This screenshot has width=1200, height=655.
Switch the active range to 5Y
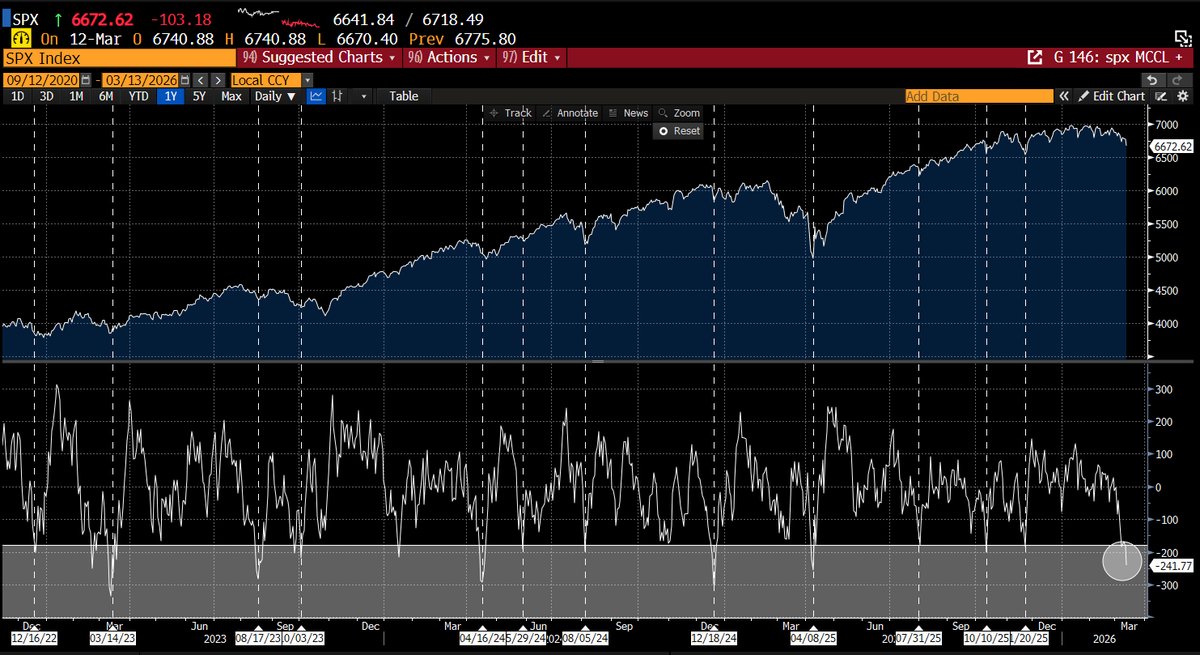click(x=200, y=96)
